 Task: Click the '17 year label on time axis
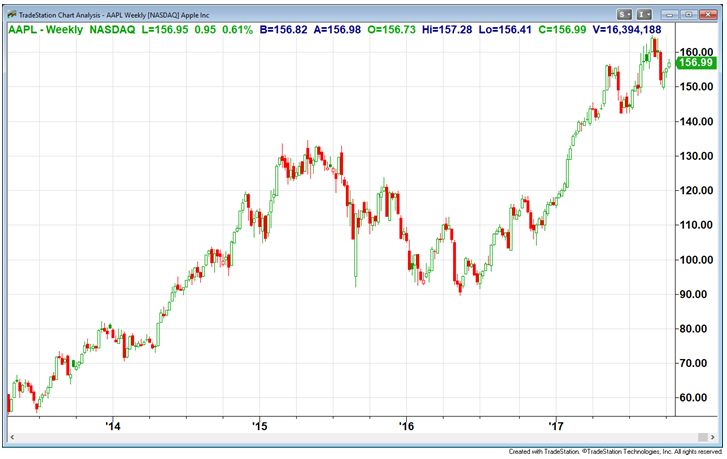coord(555,426)
